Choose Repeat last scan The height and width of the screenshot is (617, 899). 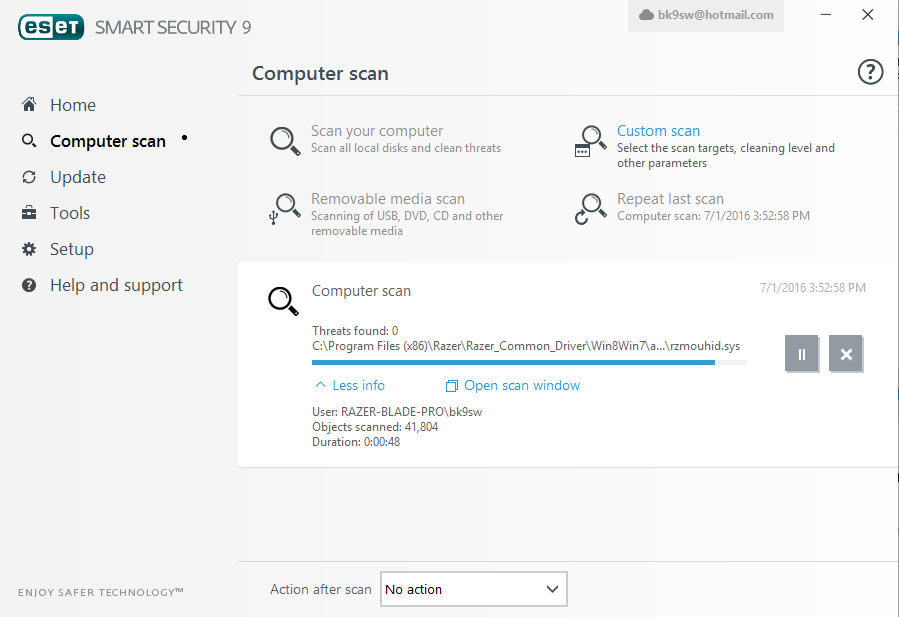pyautogui.click(x=670, y=199)
